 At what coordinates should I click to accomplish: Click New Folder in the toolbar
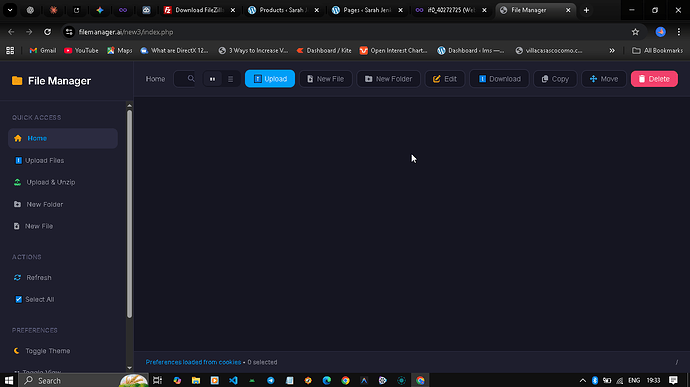(x=388, y=79)
